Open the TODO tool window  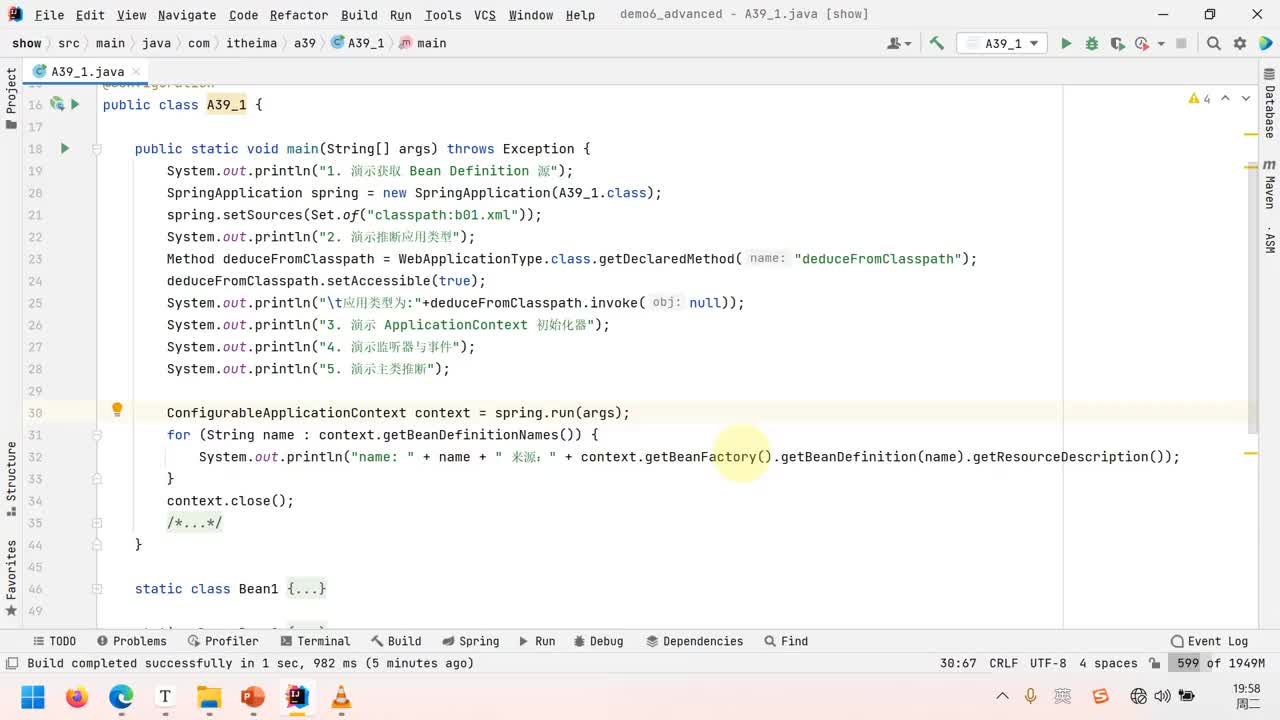coord(54,641)
